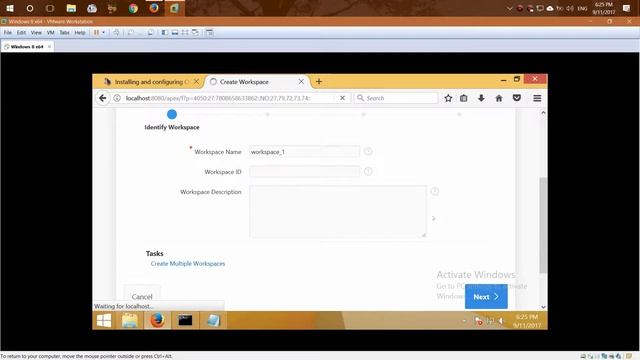640x360 pixels.
Task: Click the Firefox Search box
Action: coord(396,98)
